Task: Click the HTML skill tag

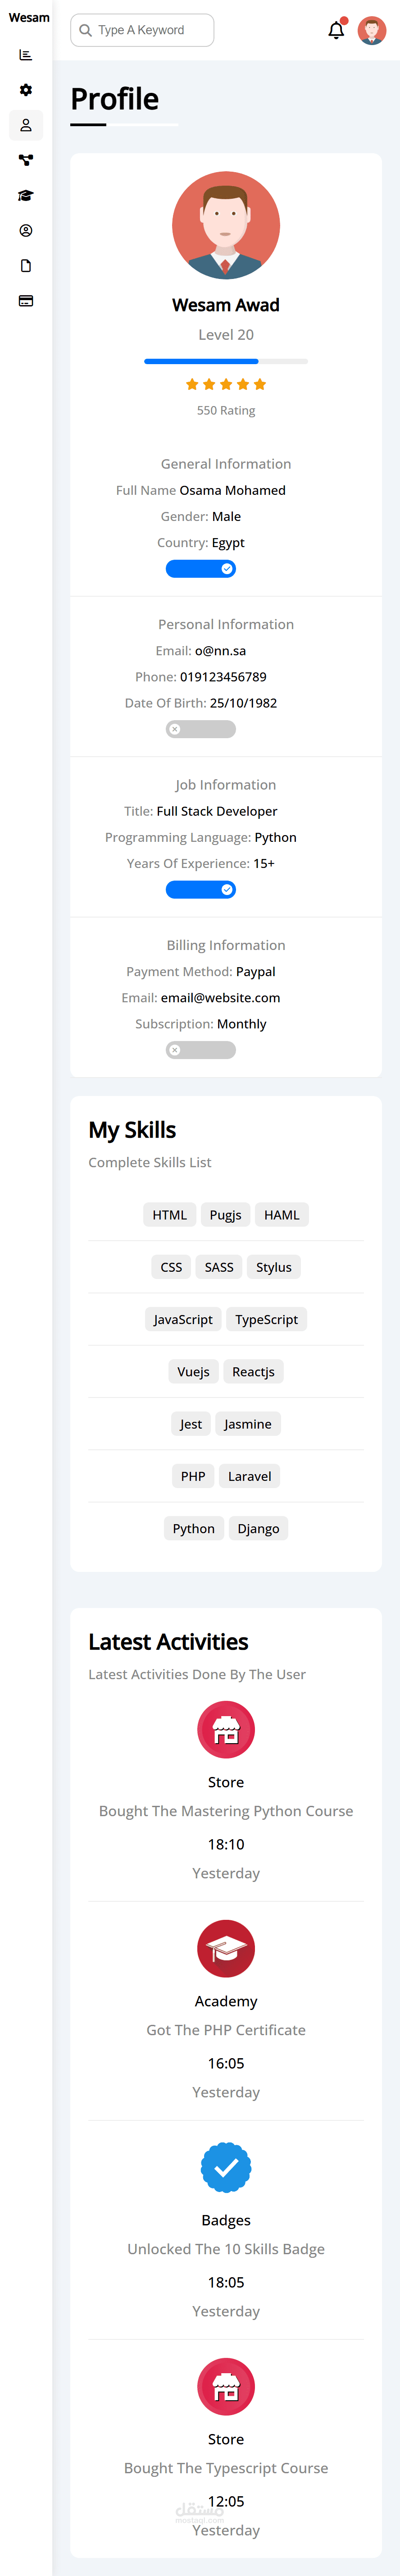Action: click(x=169, y=1215)
